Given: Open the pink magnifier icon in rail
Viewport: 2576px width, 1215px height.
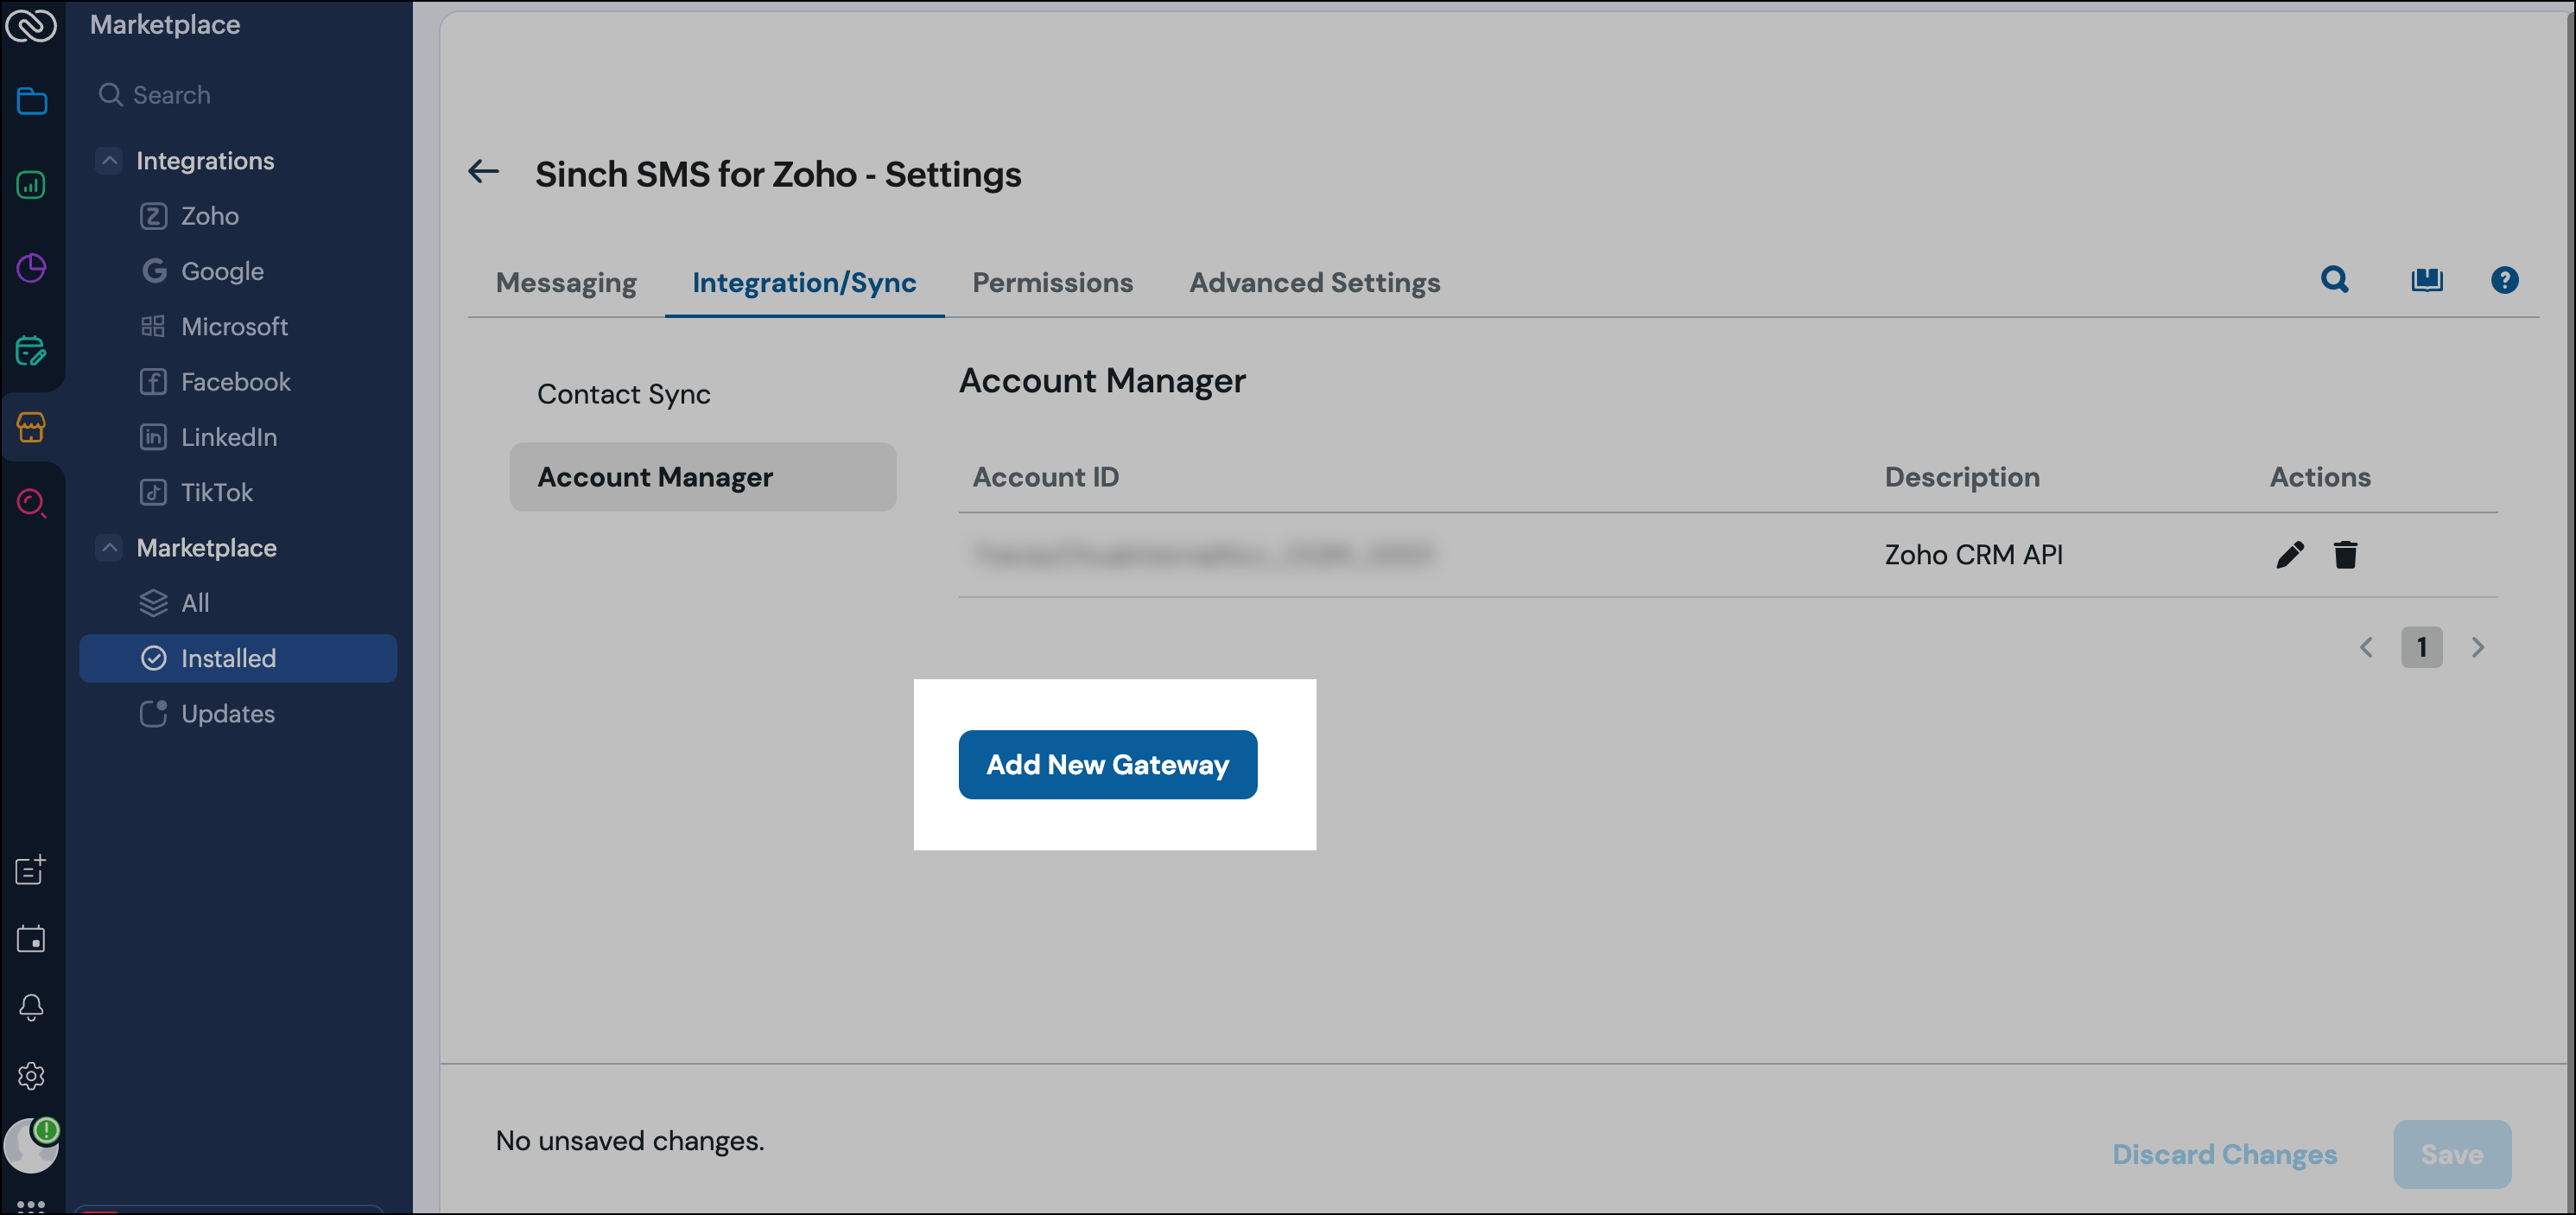Looking at the screenshot, I should pyautogui.click(x=31, y=503).
